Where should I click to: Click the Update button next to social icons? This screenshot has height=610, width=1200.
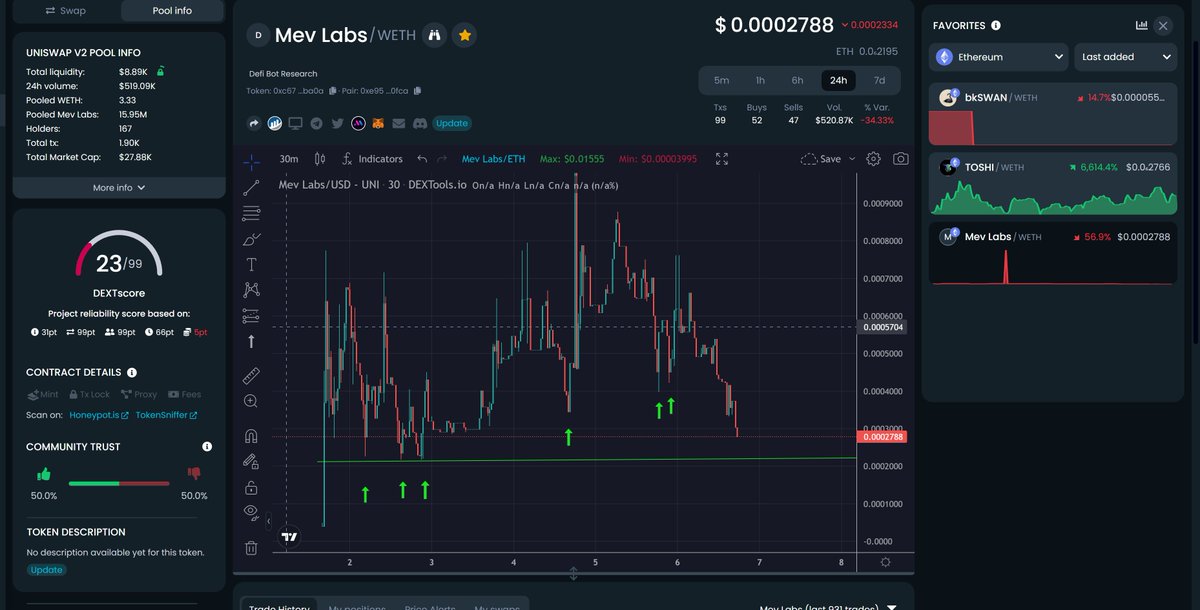(x=452, y=123)
